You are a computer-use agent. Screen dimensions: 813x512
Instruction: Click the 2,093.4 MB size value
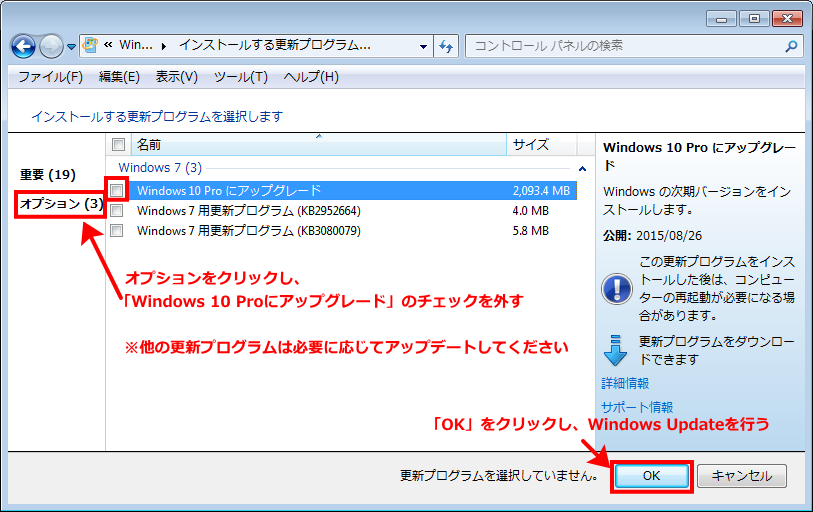(541, 191)
